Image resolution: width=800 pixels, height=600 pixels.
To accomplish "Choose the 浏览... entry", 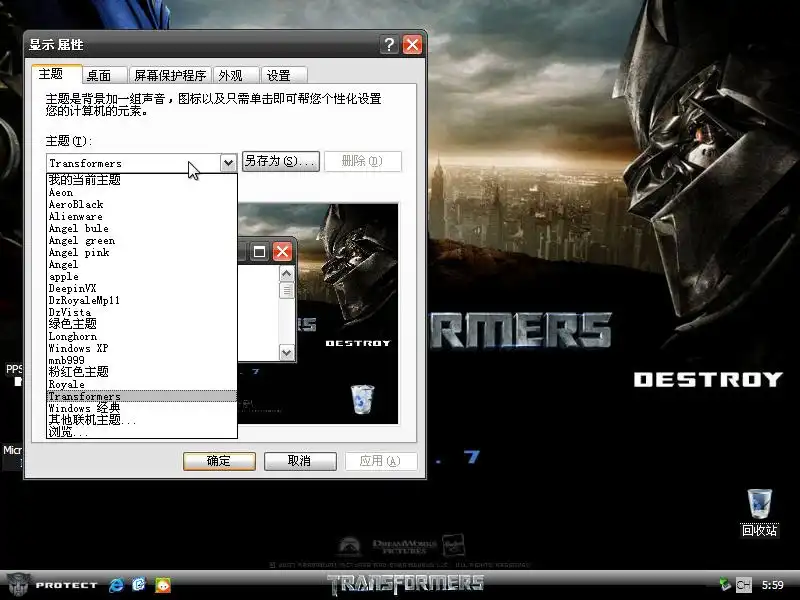I will [142, 432].
